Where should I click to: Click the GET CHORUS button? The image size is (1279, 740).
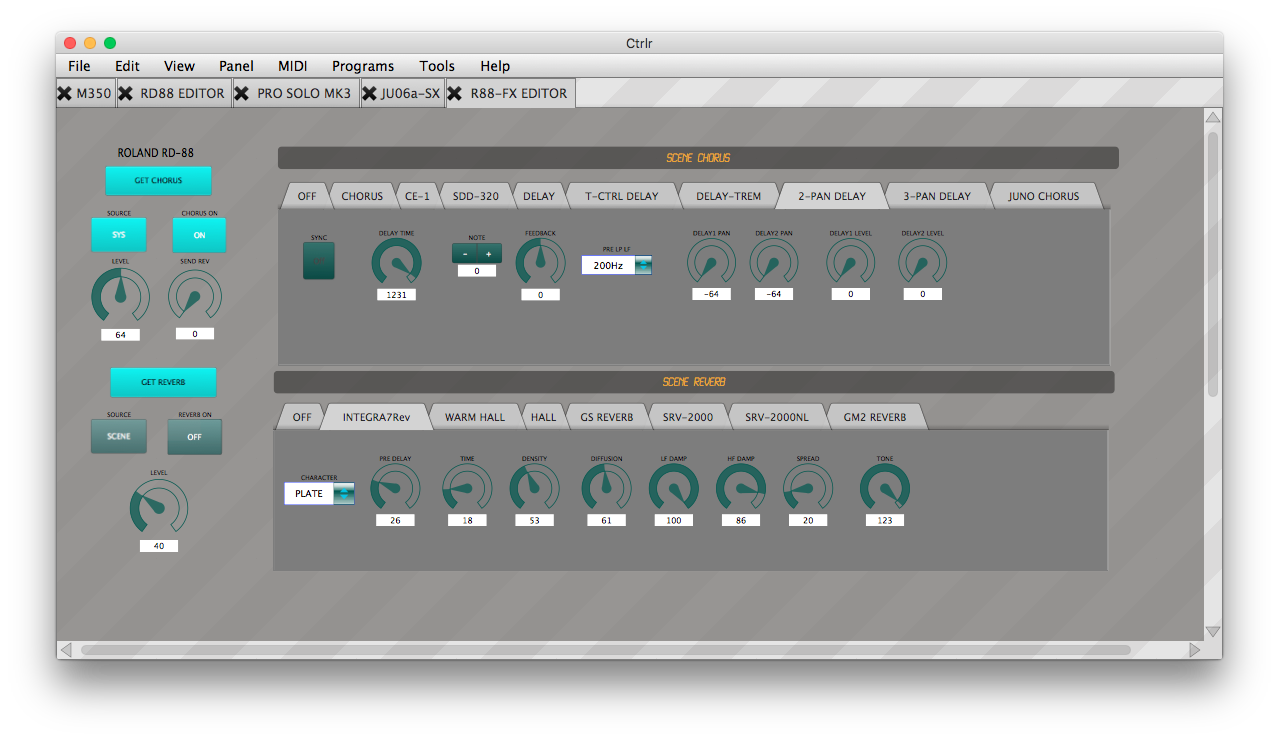[x=158, y=181]
